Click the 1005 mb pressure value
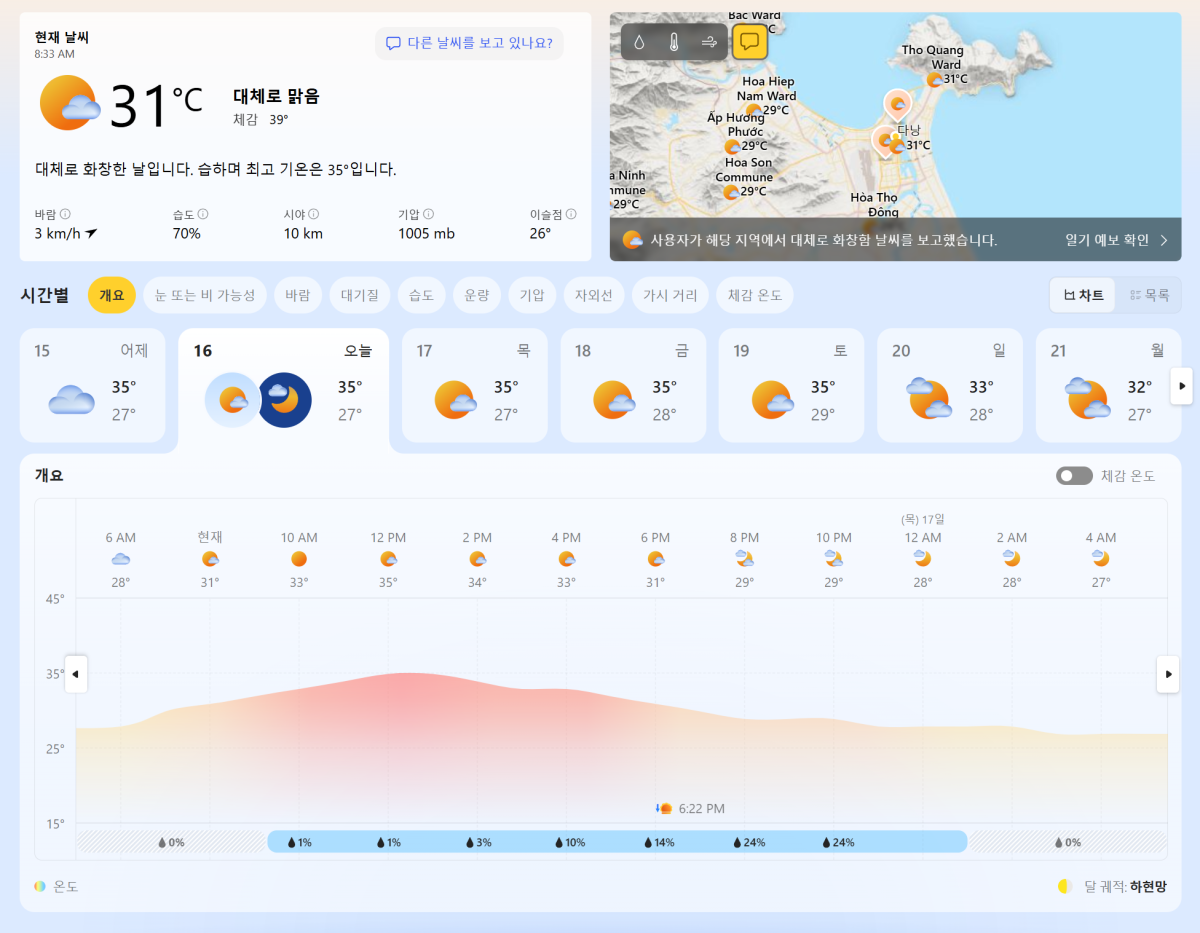The width and height of the screenshot is (1200, 933). [426, 234]
